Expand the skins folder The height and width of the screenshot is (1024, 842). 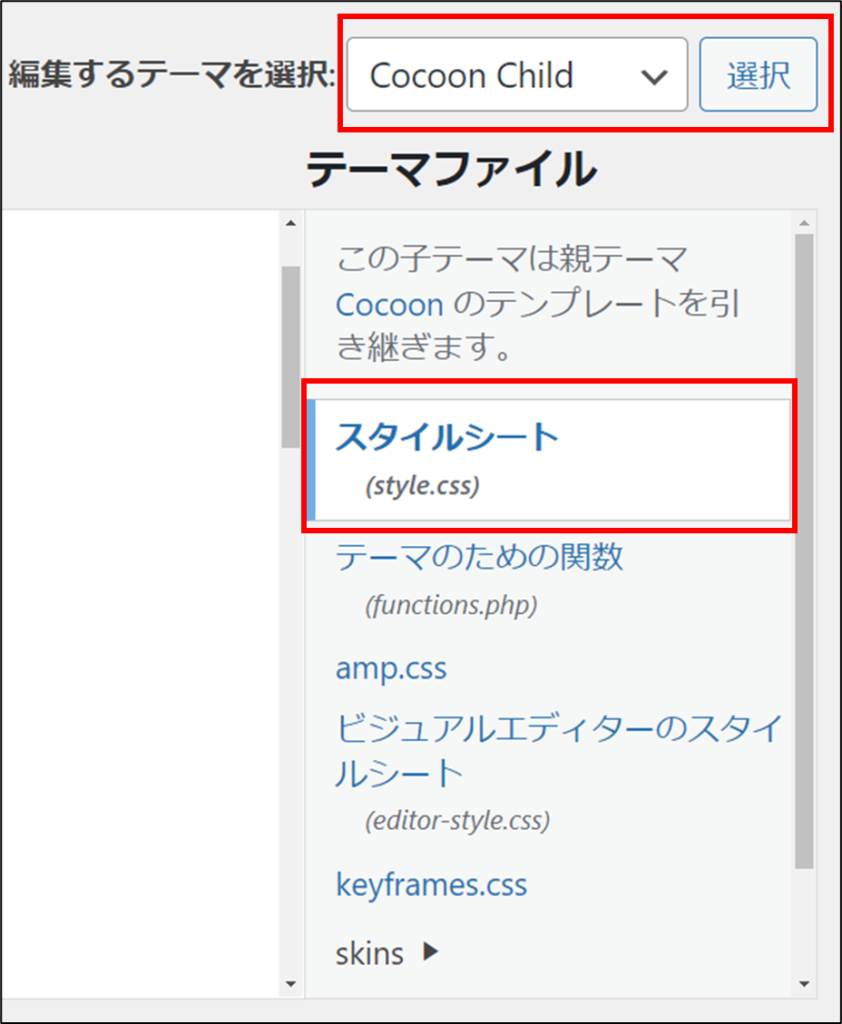tap(387, 953)
